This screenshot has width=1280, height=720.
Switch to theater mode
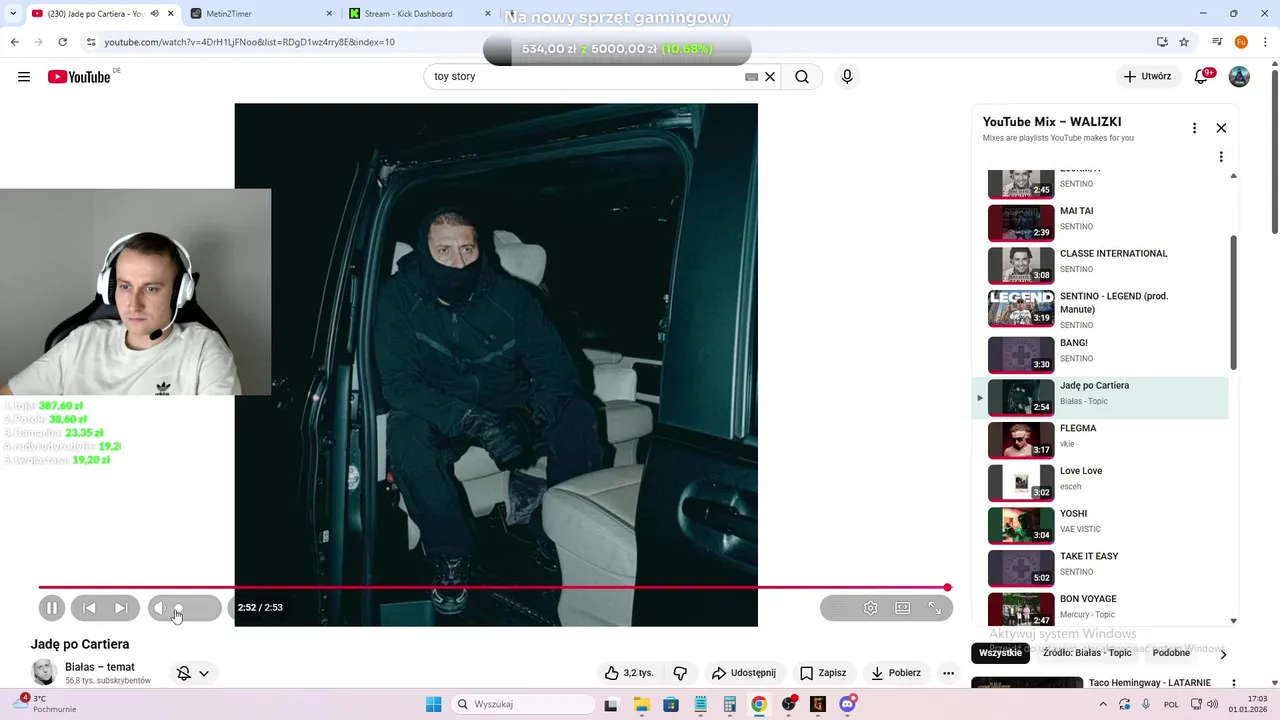pos(903,608)
